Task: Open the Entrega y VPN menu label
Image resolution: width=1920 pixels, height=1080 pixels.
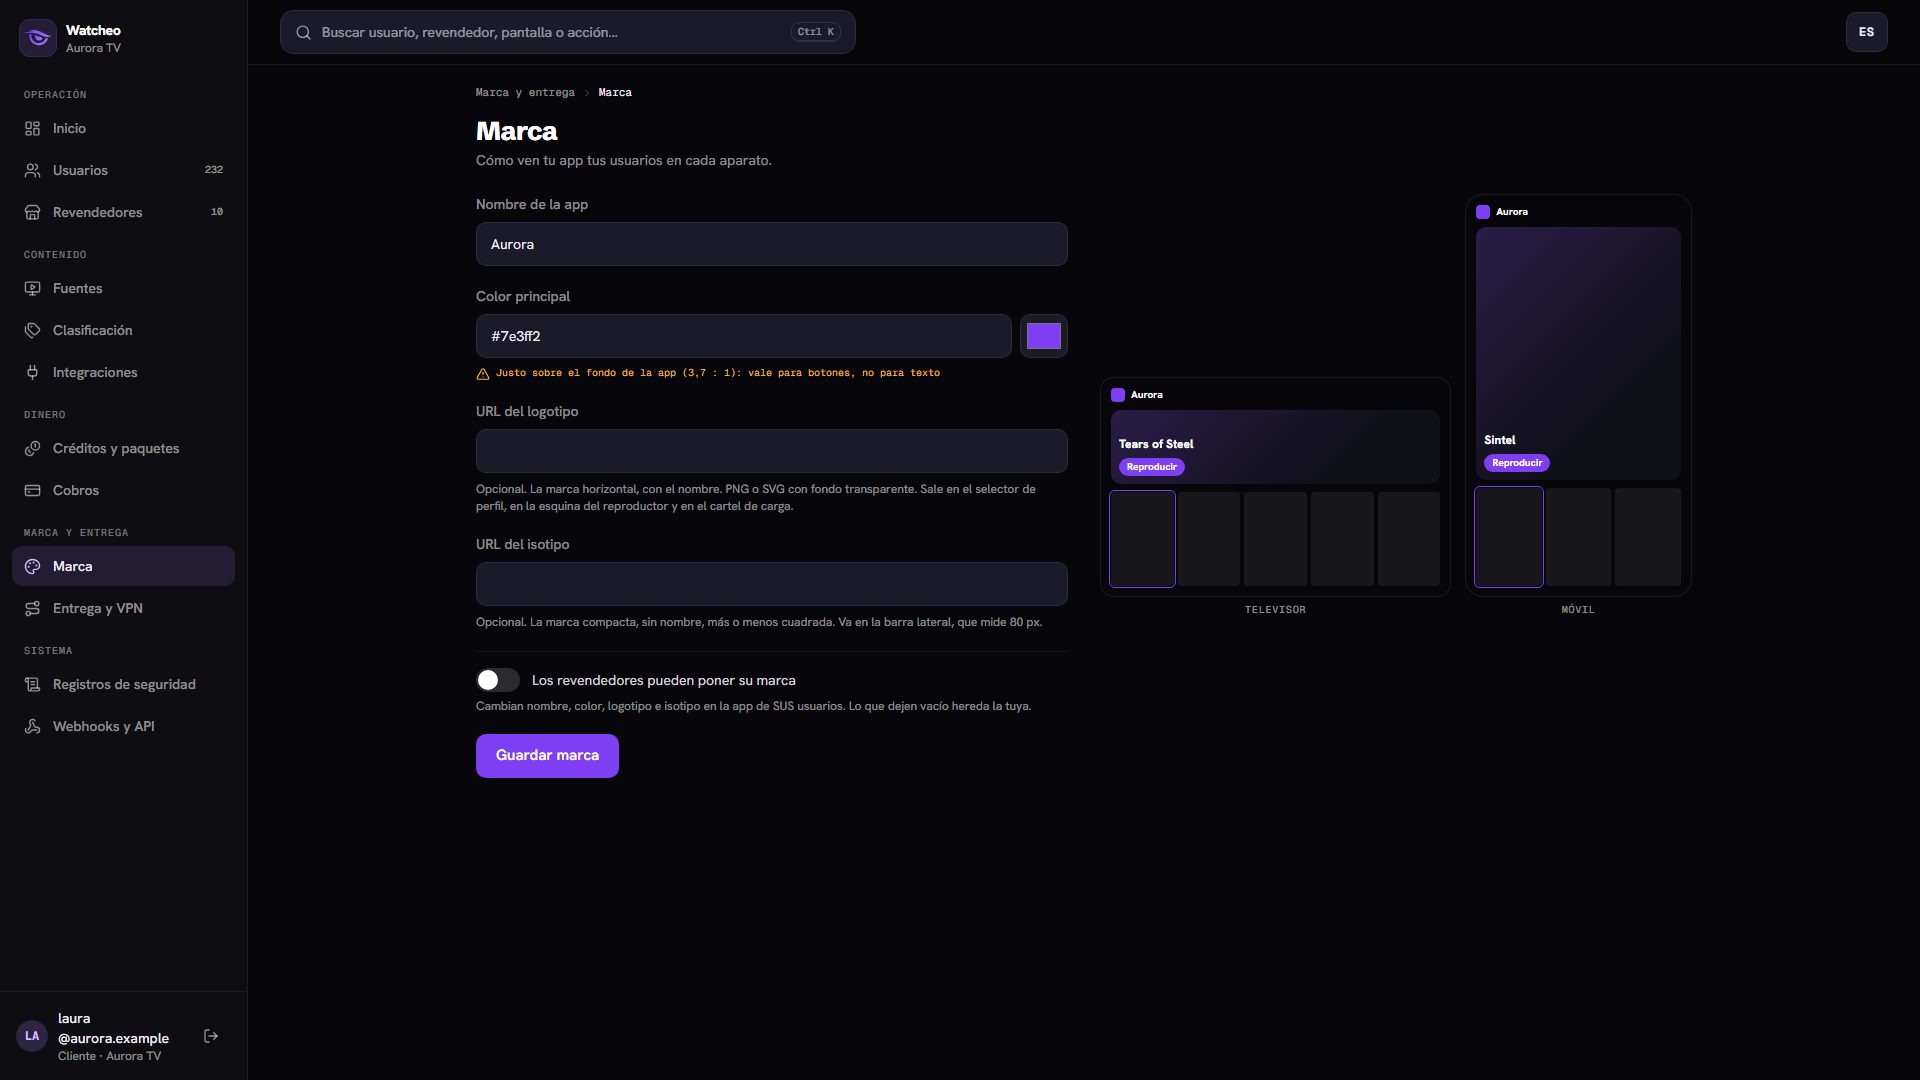Action: (98, 609)
